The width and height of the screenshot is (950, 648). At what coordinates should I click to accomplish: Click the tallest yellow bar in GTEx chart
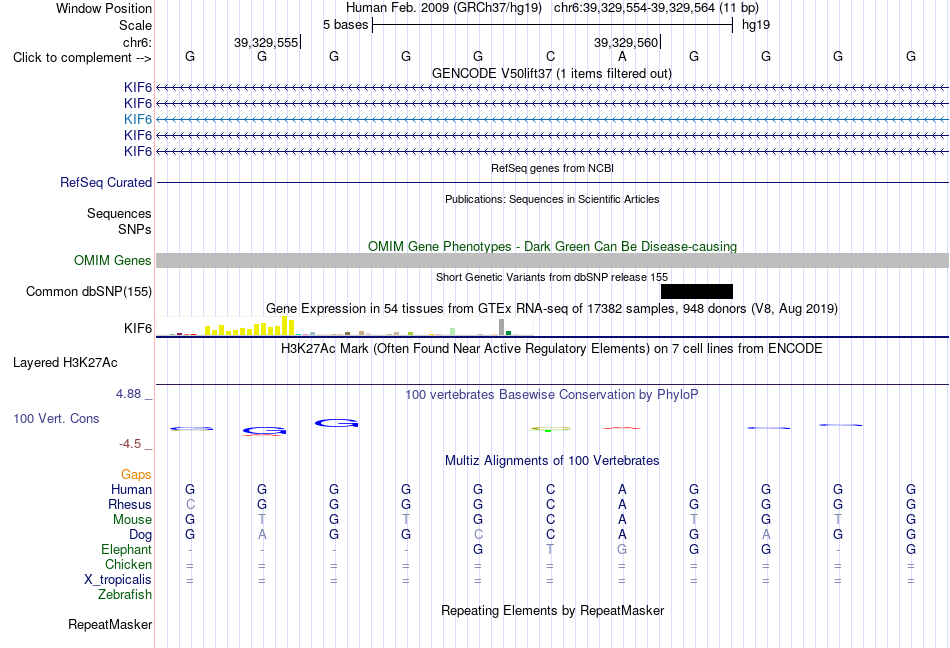[284, 326]
